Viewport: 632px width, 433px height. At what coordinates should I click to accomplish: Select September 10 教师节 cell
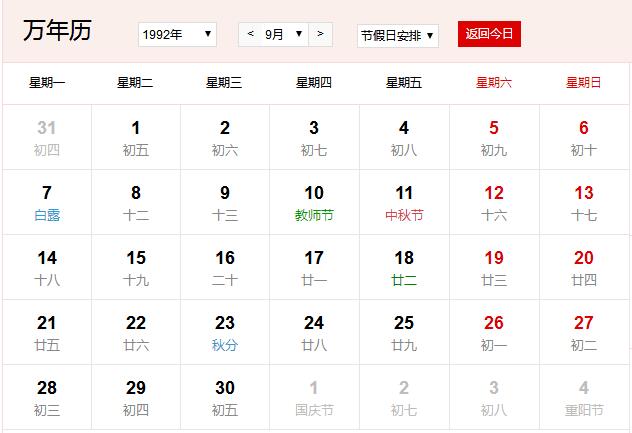(x=314, y=202)
